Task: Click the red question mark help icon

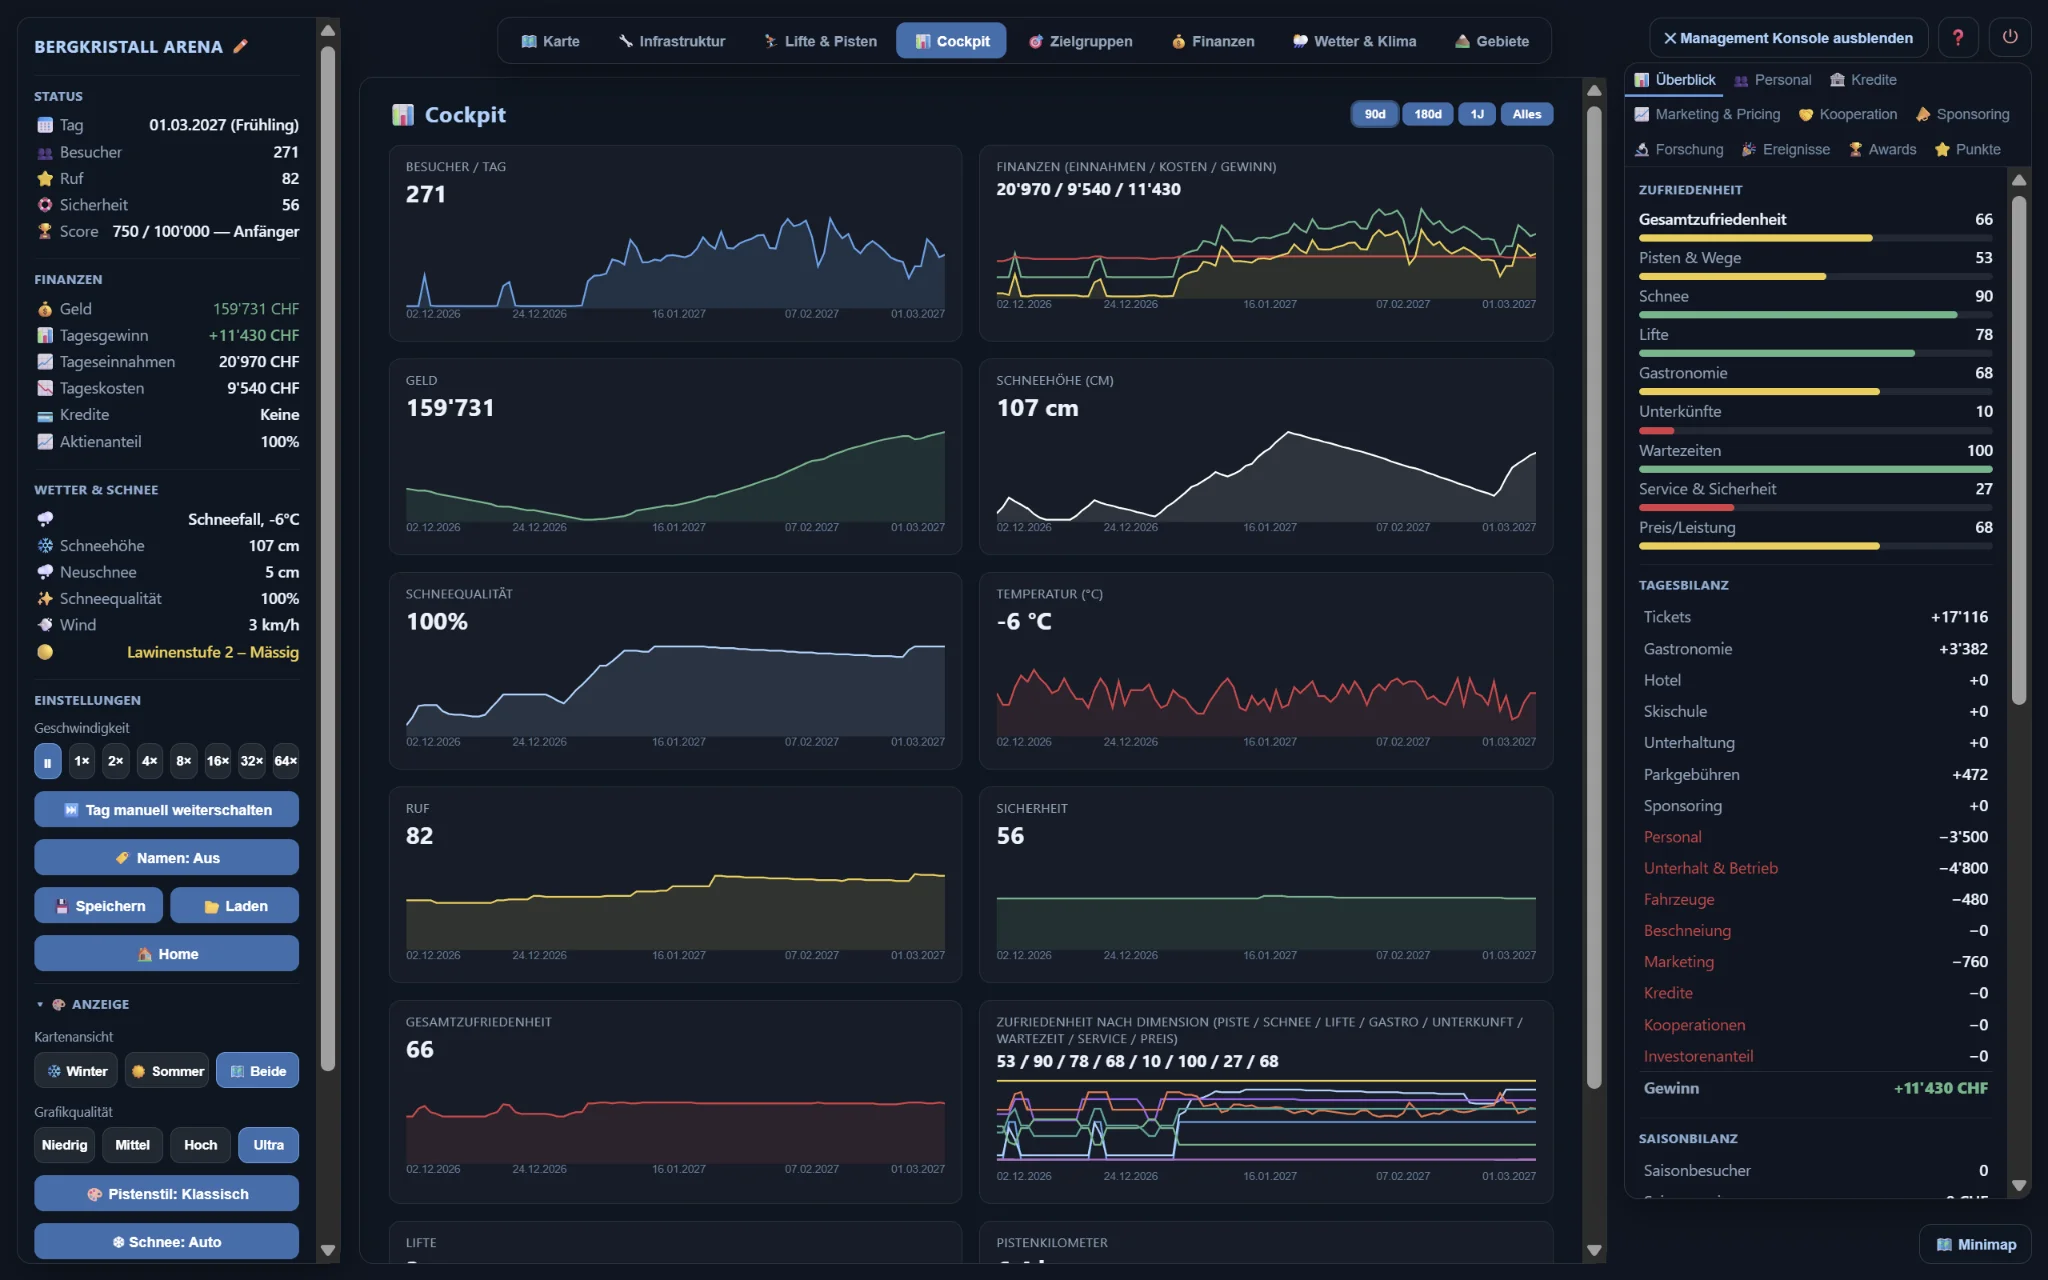Action: [1958, 38]
